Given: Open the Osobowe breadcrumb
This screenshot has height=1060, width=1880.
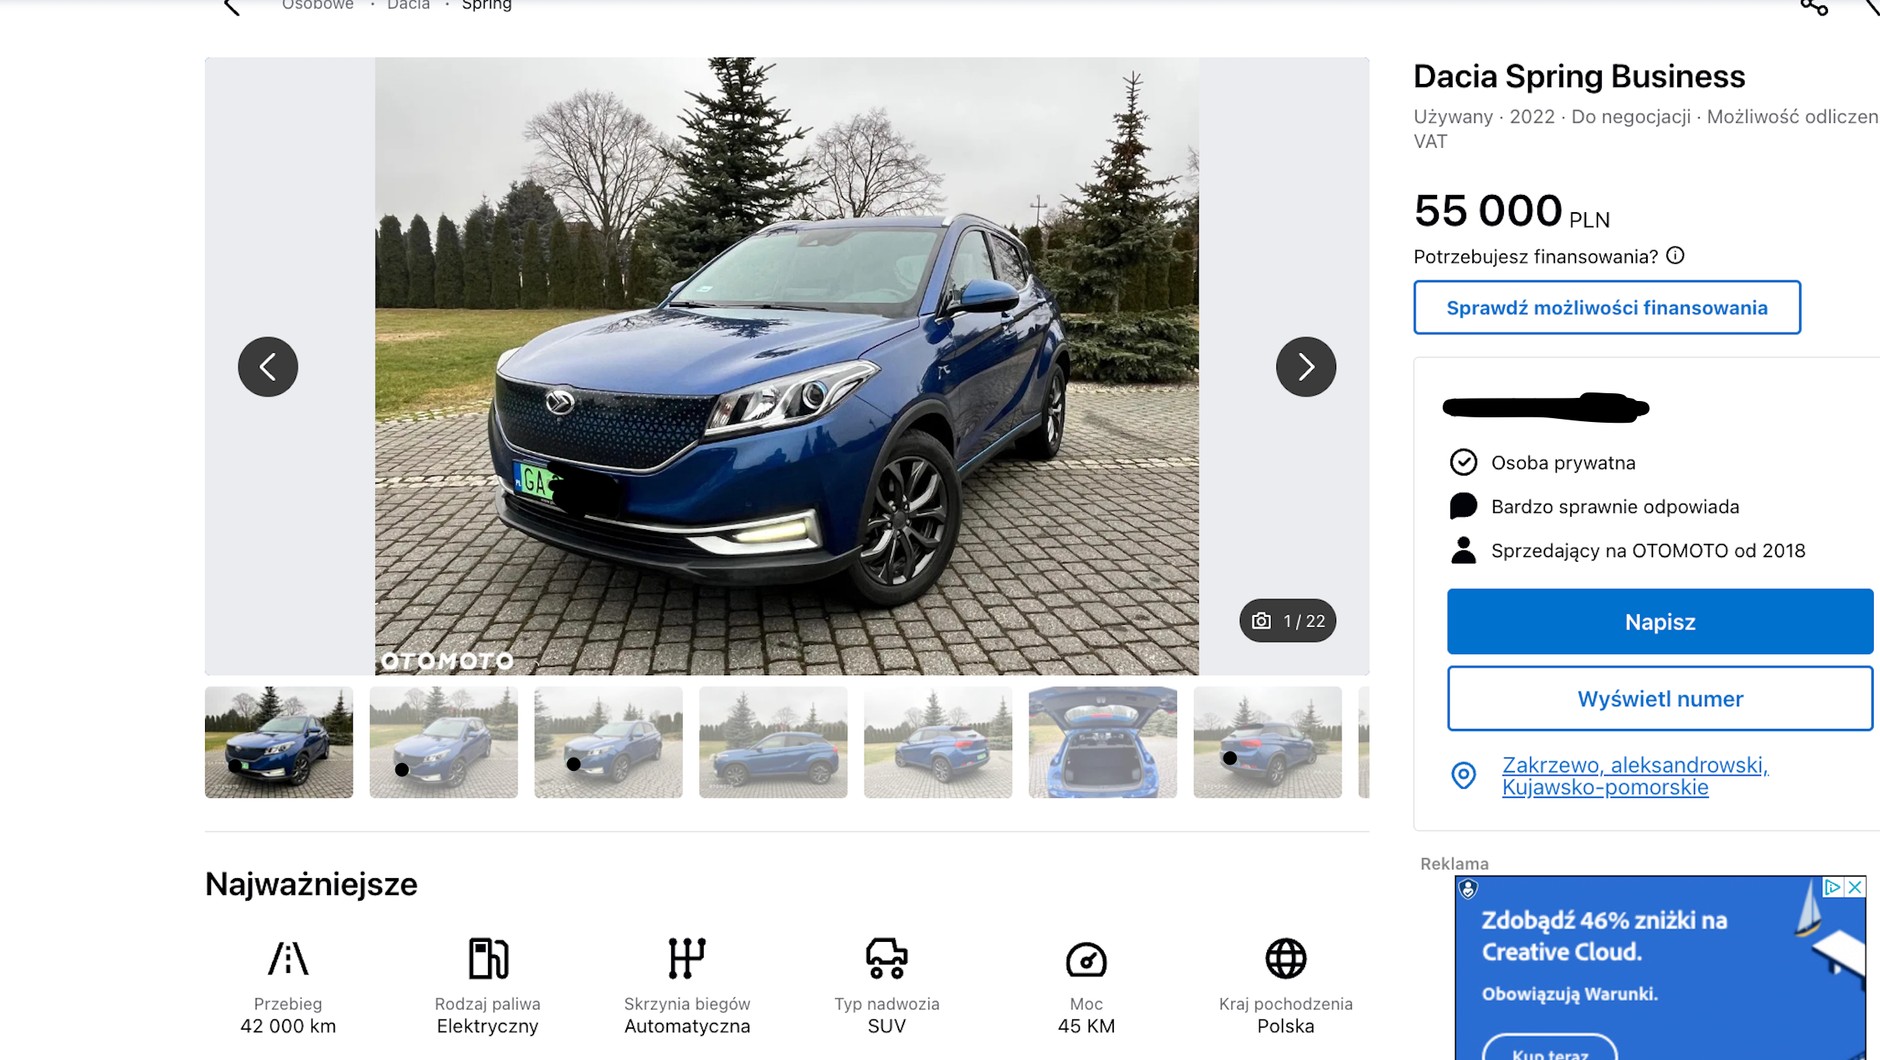Looking at the screenshot, I should pos(318,5).
